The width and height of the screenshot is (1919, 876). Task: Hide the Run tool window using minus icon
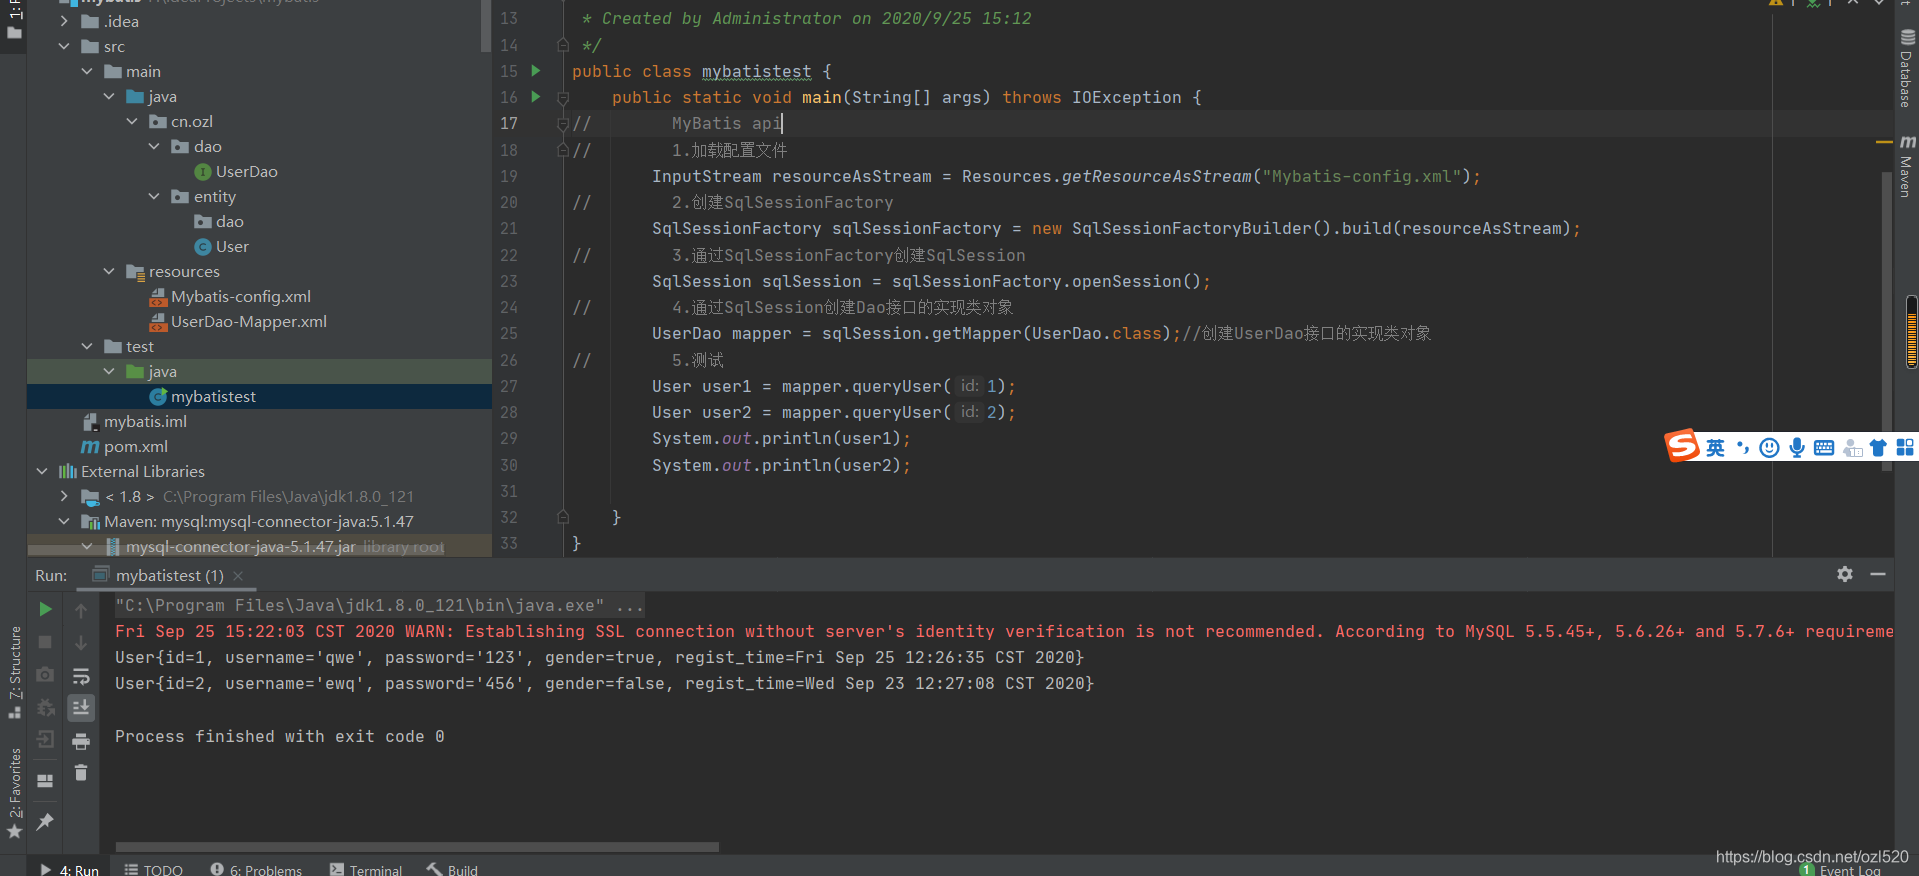(x=1878, y=574)
